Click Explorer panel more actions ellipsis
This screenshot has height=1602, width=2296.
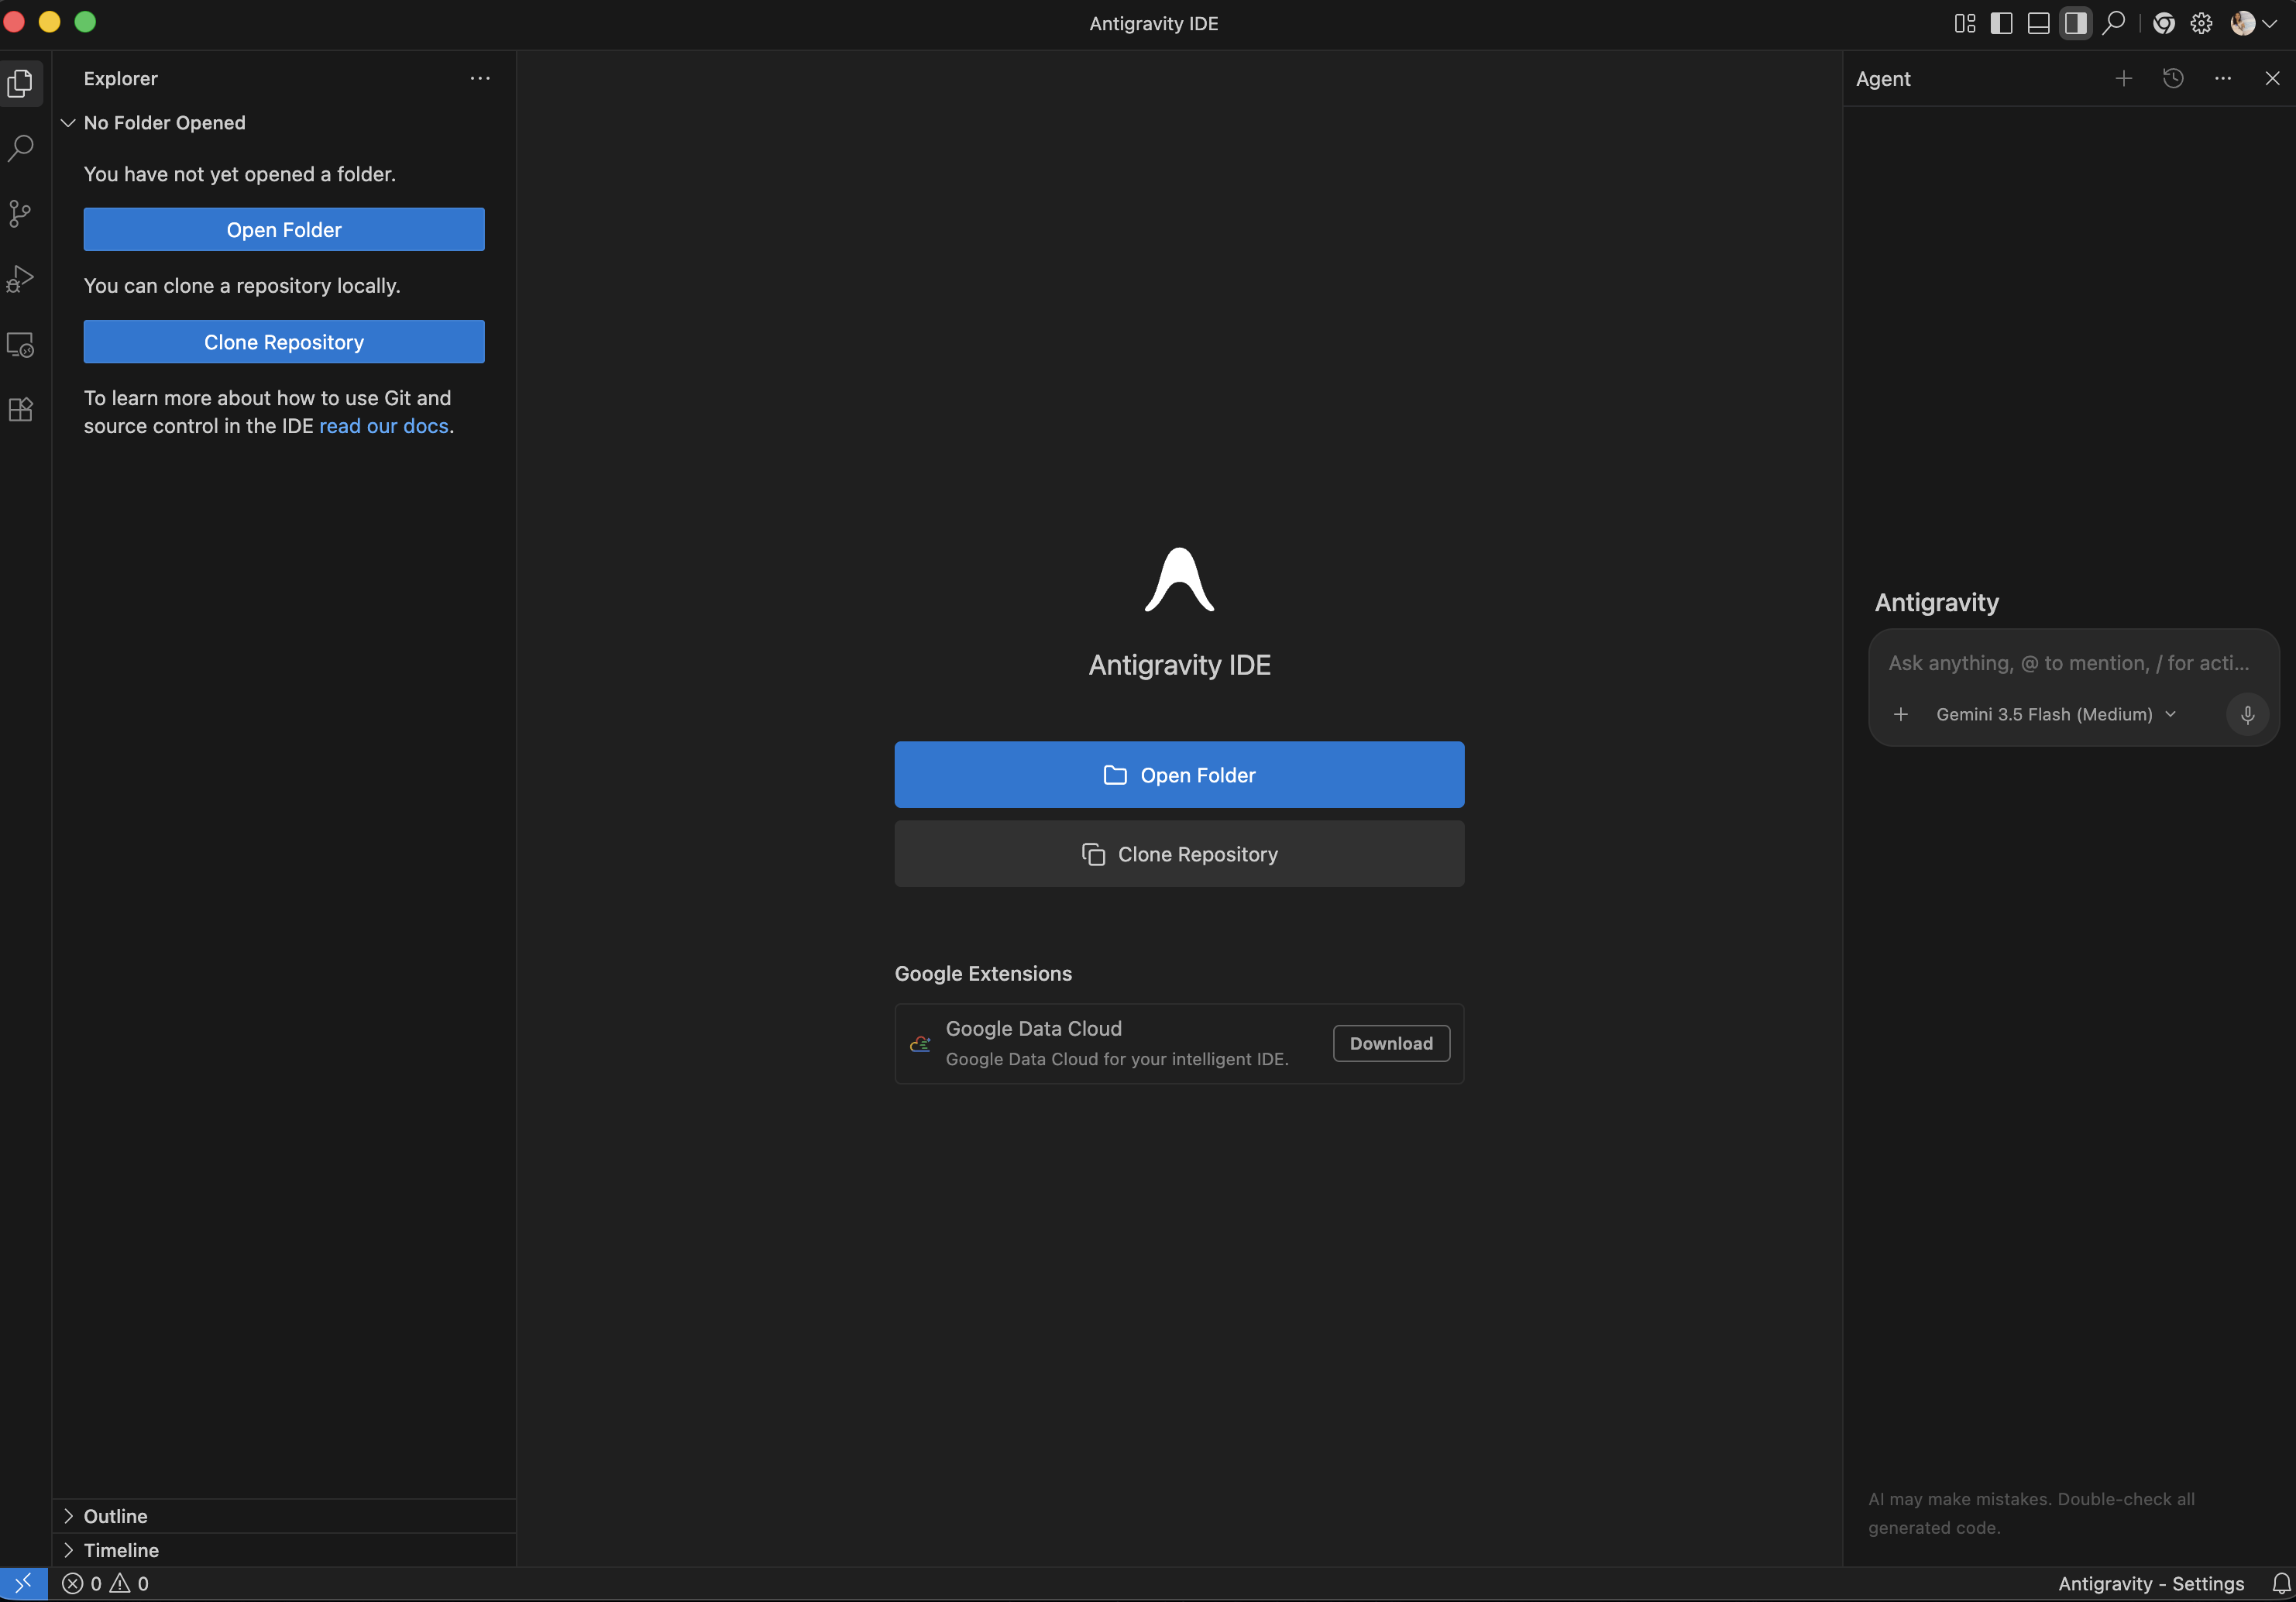(x=480, y=78)
